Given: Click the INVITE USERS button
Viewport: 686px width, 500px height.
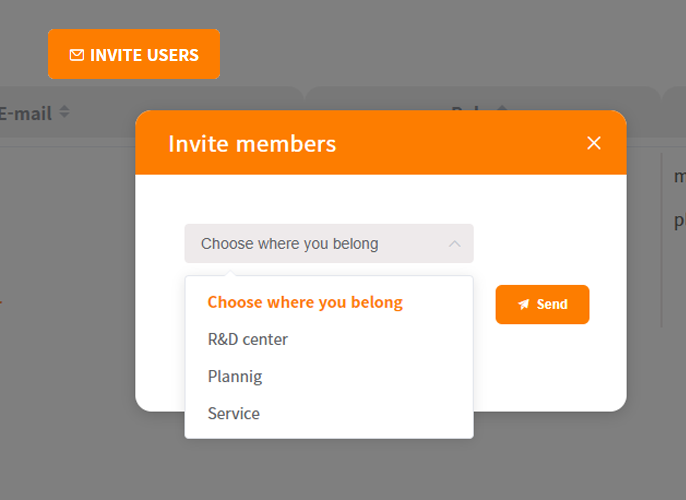Looking at the screenshot, I should coord(134,54).
